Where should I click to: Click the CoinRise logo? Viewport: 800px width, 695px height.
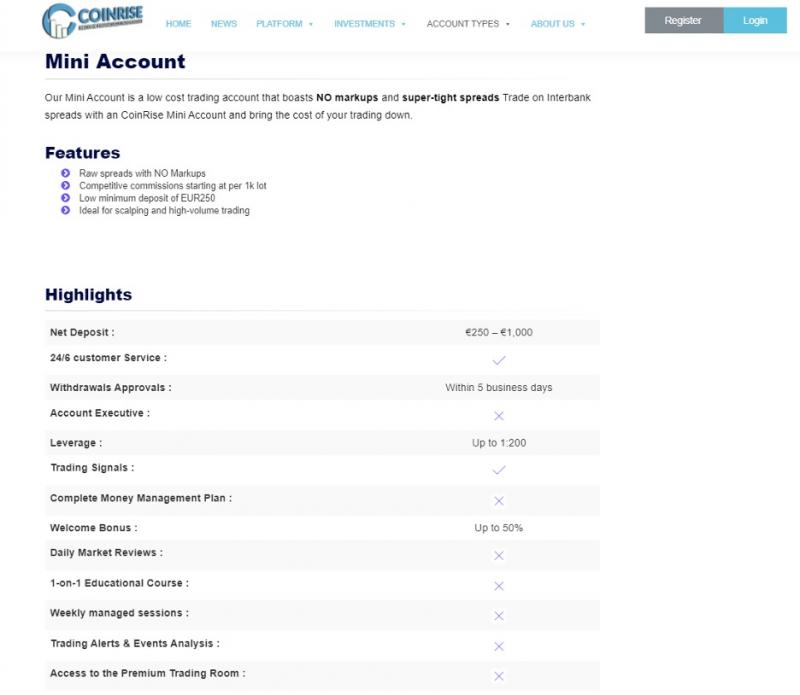pyautogui.click(x=92, y=20)
